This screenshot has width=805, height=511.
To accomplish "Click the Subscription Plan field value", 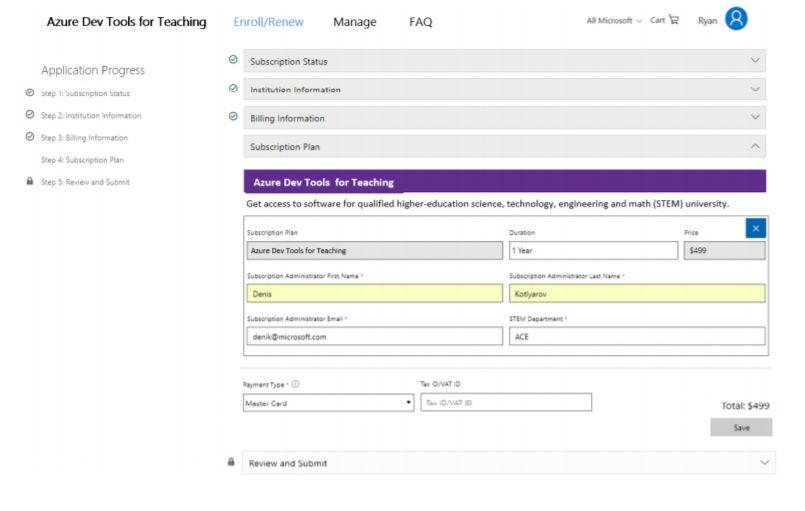I will point(375,250).
